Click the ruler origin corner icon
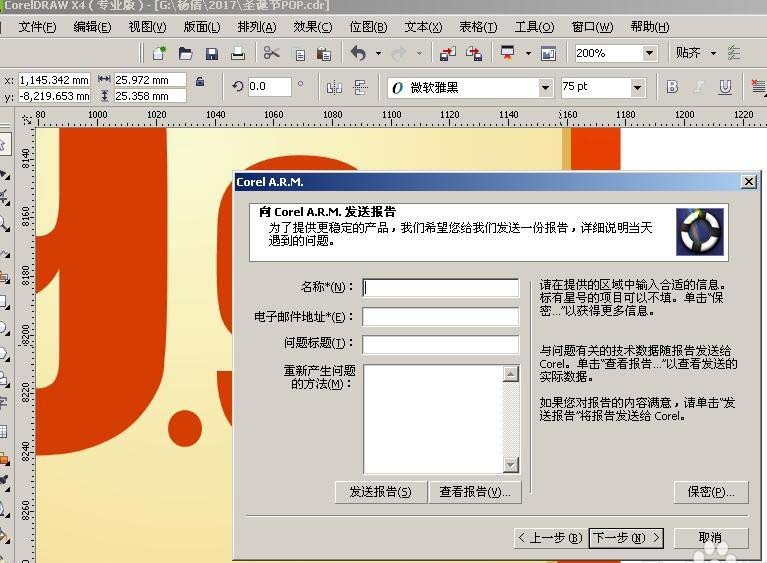The width and height of the screenshot is (767, 563). click(x=26, y=119)
